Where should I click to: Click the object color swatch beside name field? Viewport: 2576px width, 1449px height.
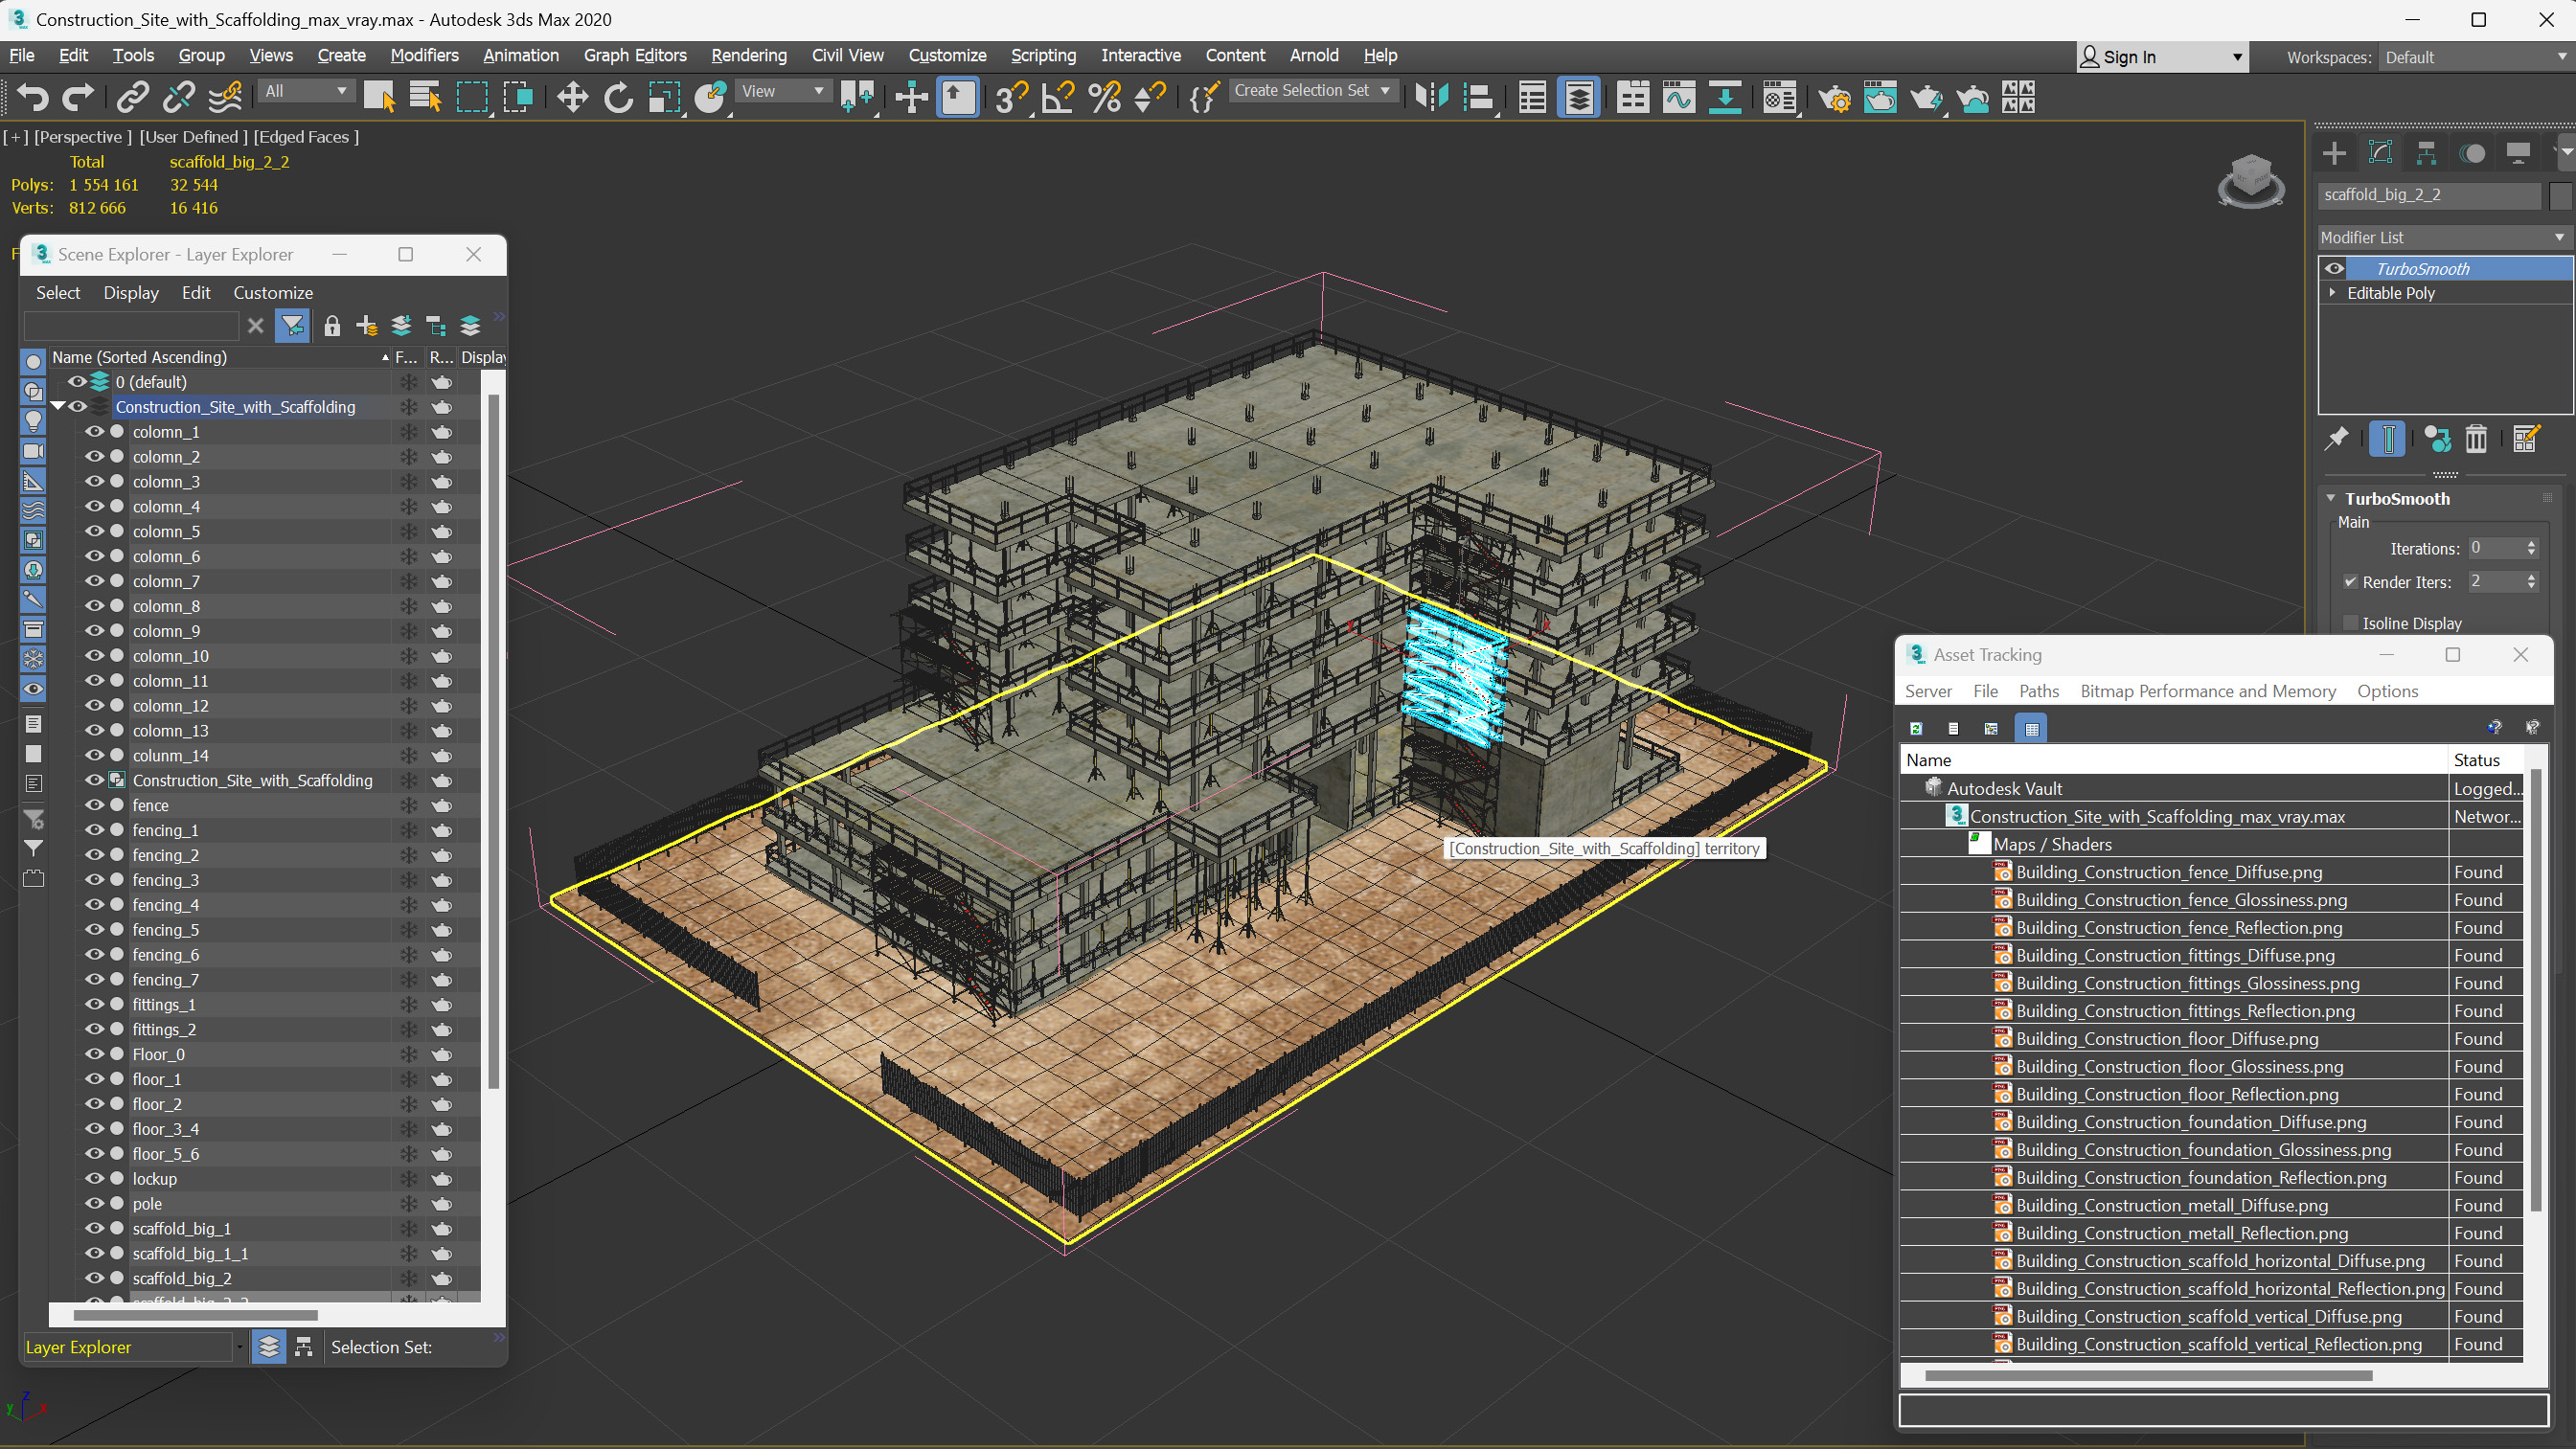pos(2560,195)
